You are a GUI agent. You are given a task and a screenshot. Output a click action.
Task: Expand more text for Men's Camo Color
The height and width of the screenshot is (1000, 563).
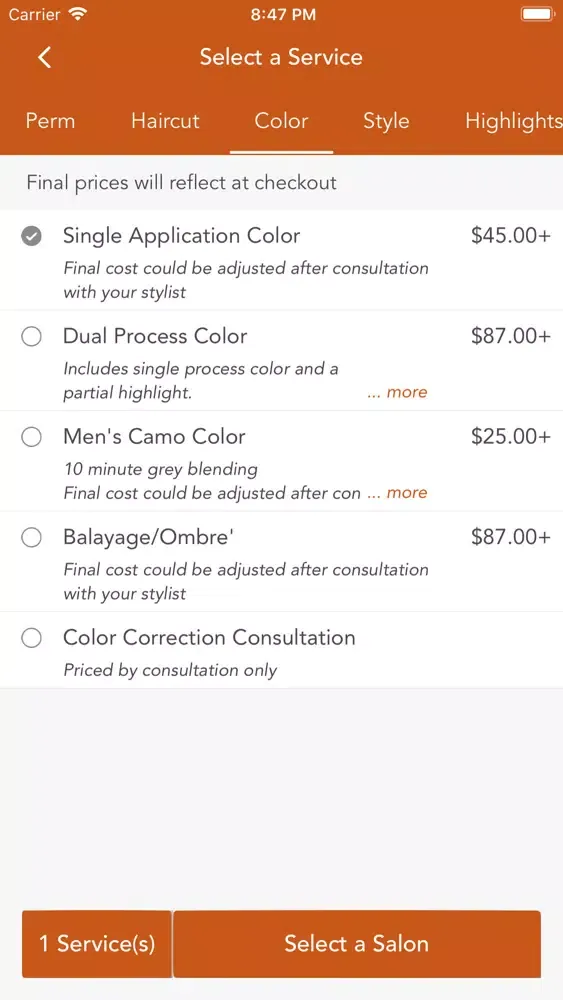pos(397,493)
